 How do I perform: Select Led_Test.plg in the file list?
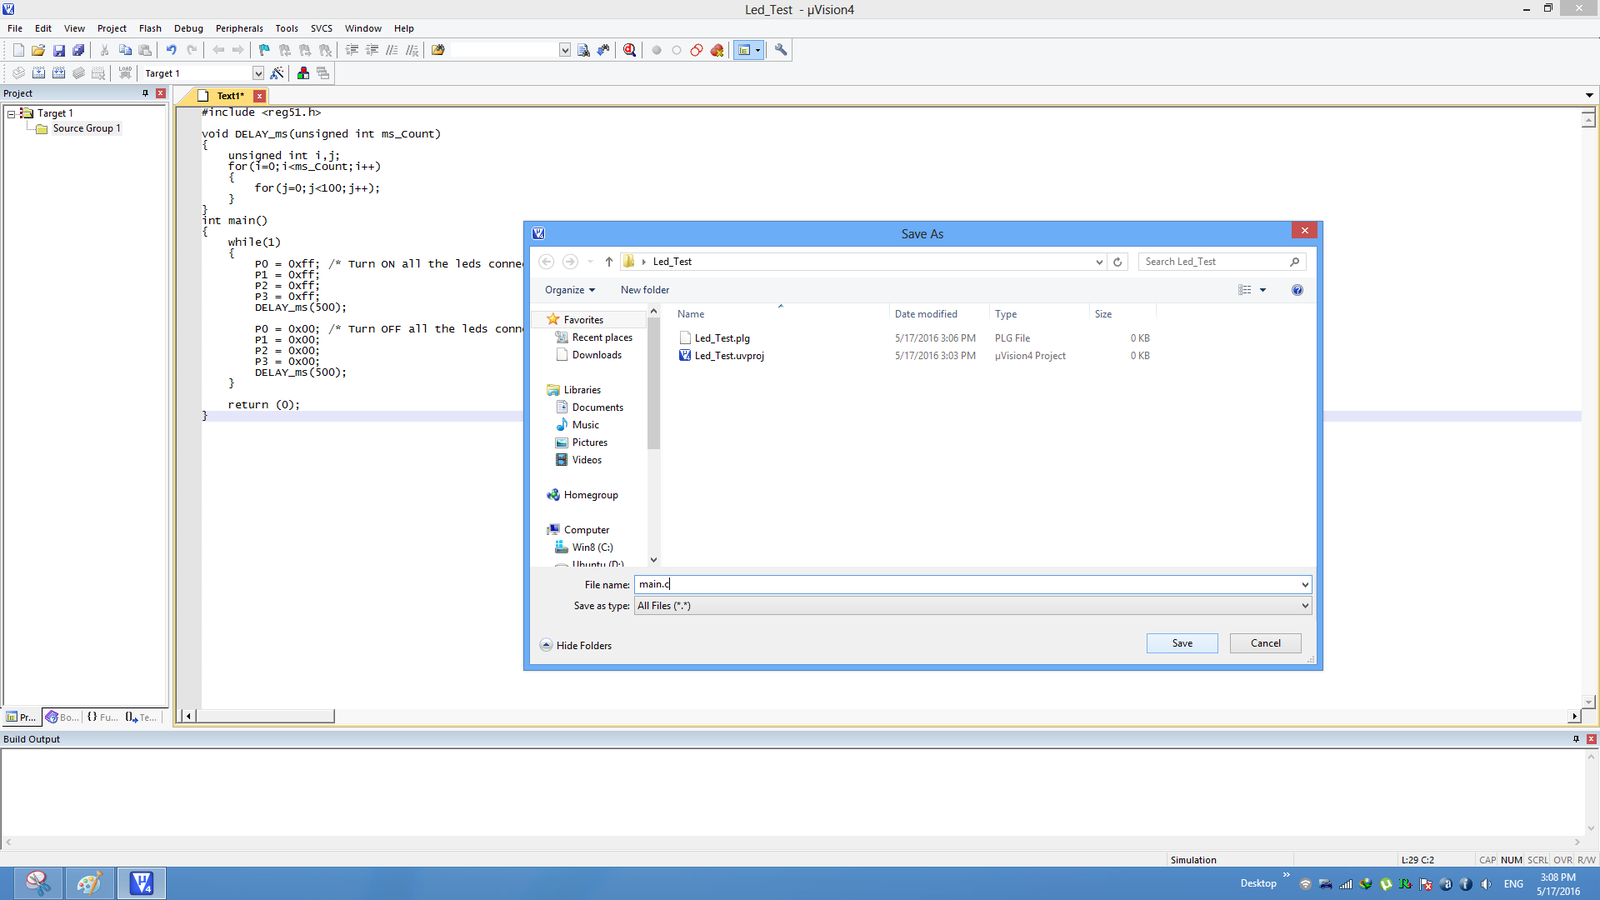click(x=722, y=338)
